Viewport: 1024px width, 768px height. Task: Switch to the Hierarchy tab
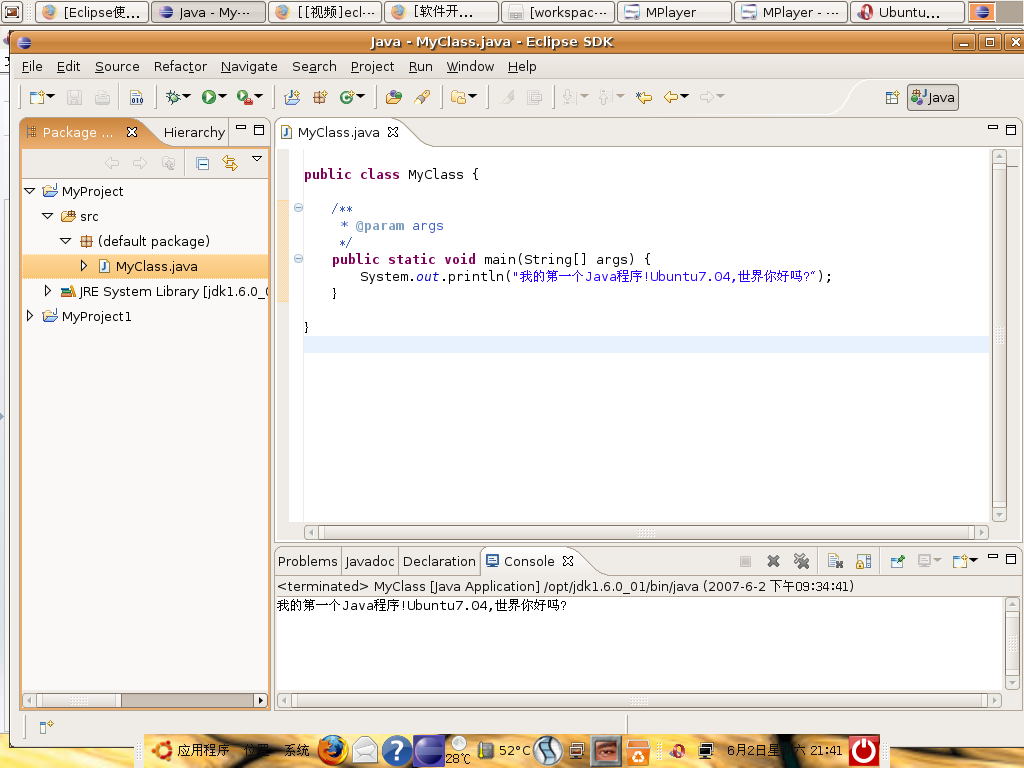click(x=194, y=132)
